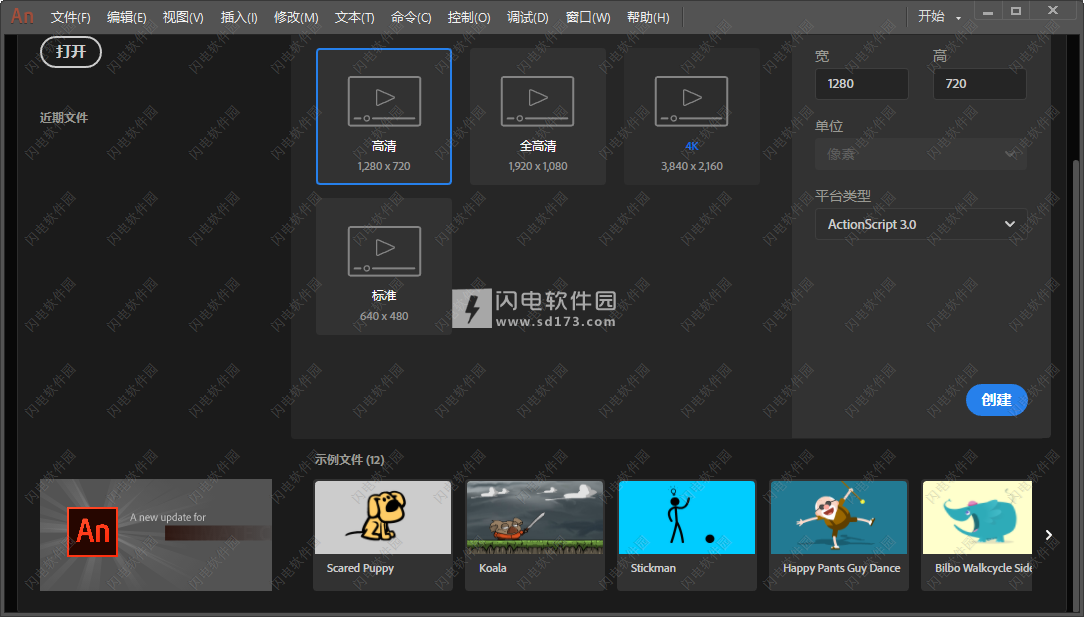Close the Animate window

1053,10
